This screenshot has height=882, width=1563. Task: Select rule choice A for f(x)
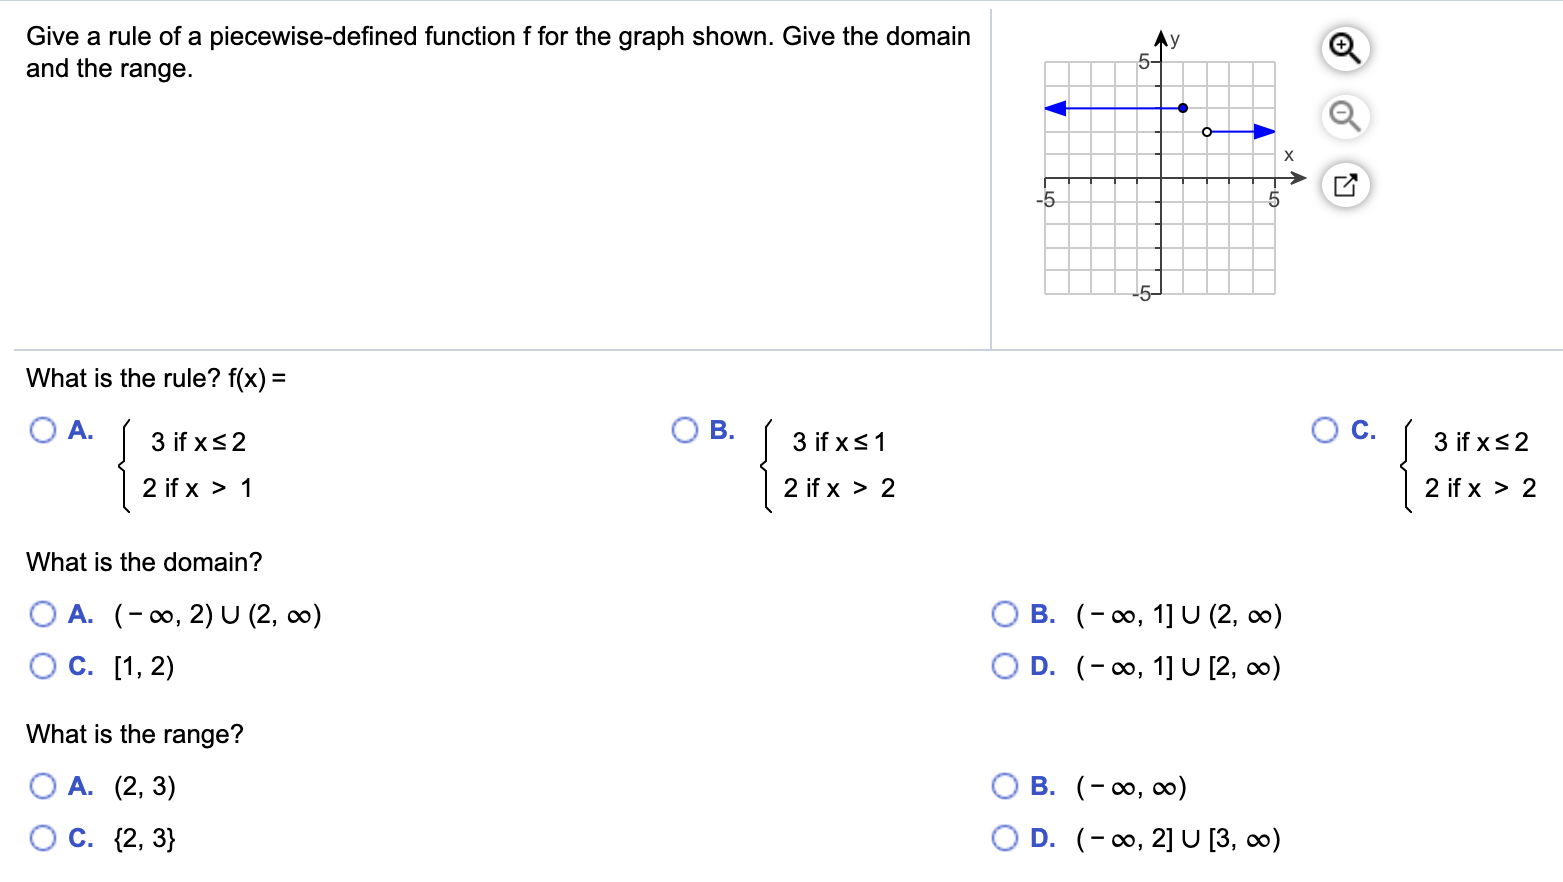coord(42,430)
